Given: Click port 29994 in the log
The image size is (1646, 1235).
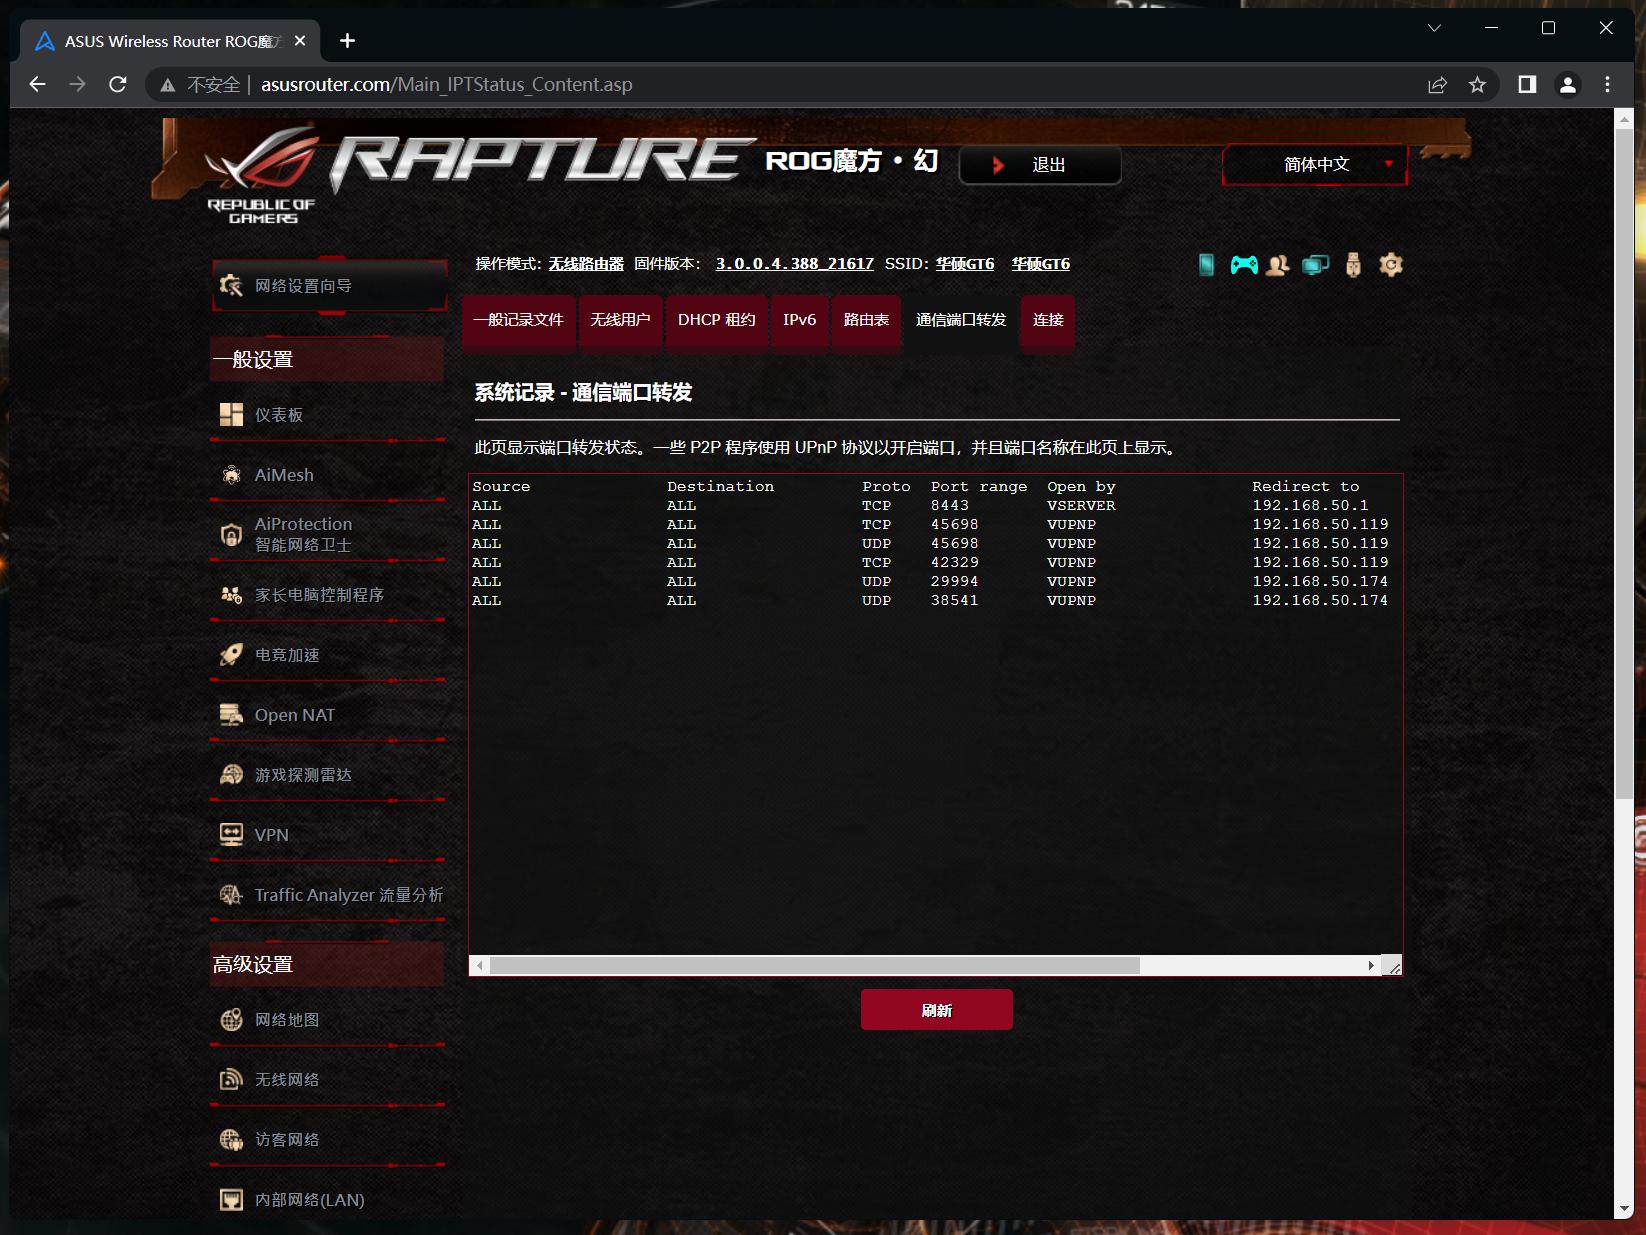Looking at the screenshot, I should pyautogui.click(x=954, y=582).
